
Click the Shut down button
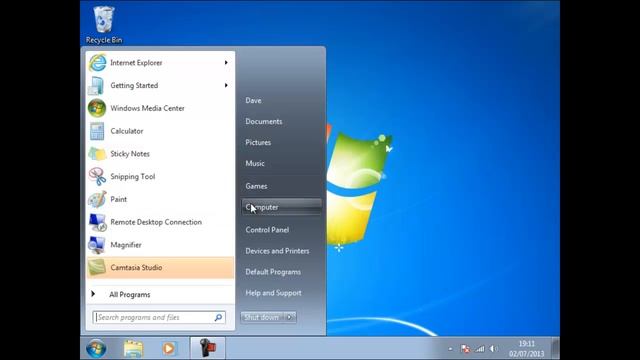(262, 317)
